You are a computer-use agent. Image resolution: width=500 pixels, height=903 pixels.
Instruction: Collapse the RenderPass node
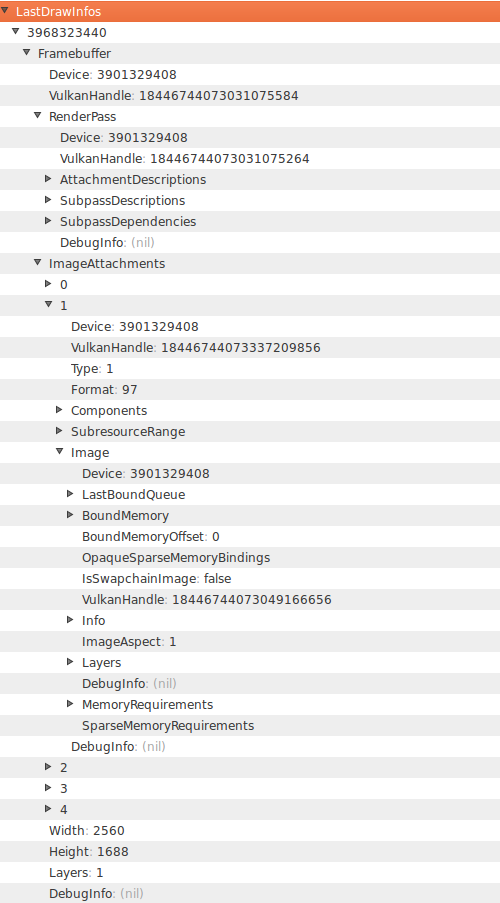37,115
